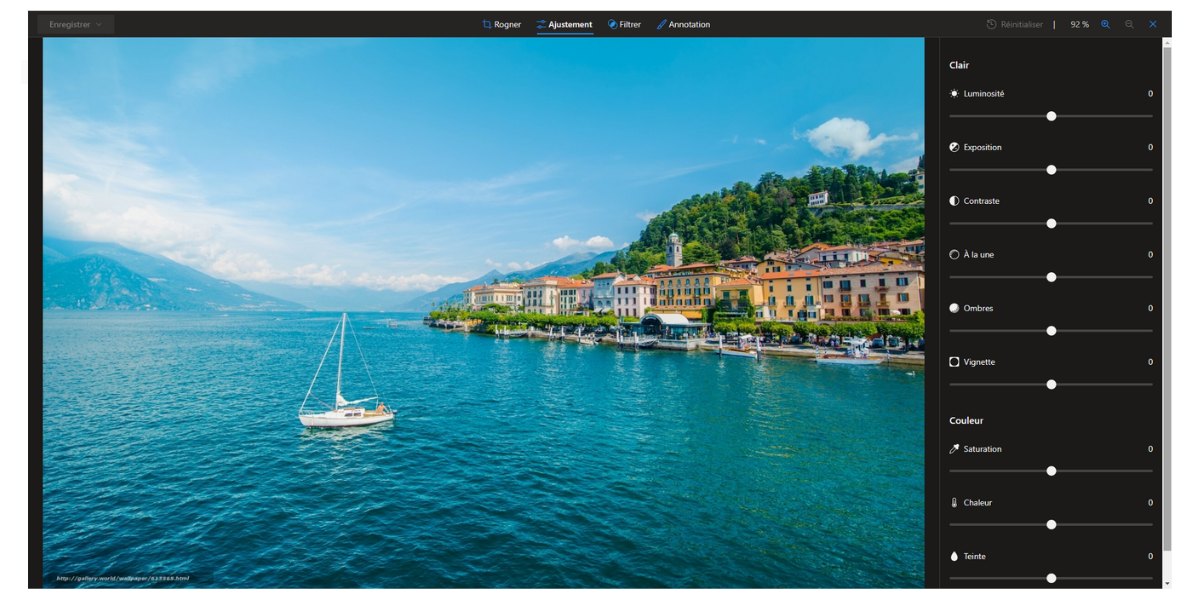Click the À la une circle icon
Screen dimensions: 1200x600
tap(954, 254)
